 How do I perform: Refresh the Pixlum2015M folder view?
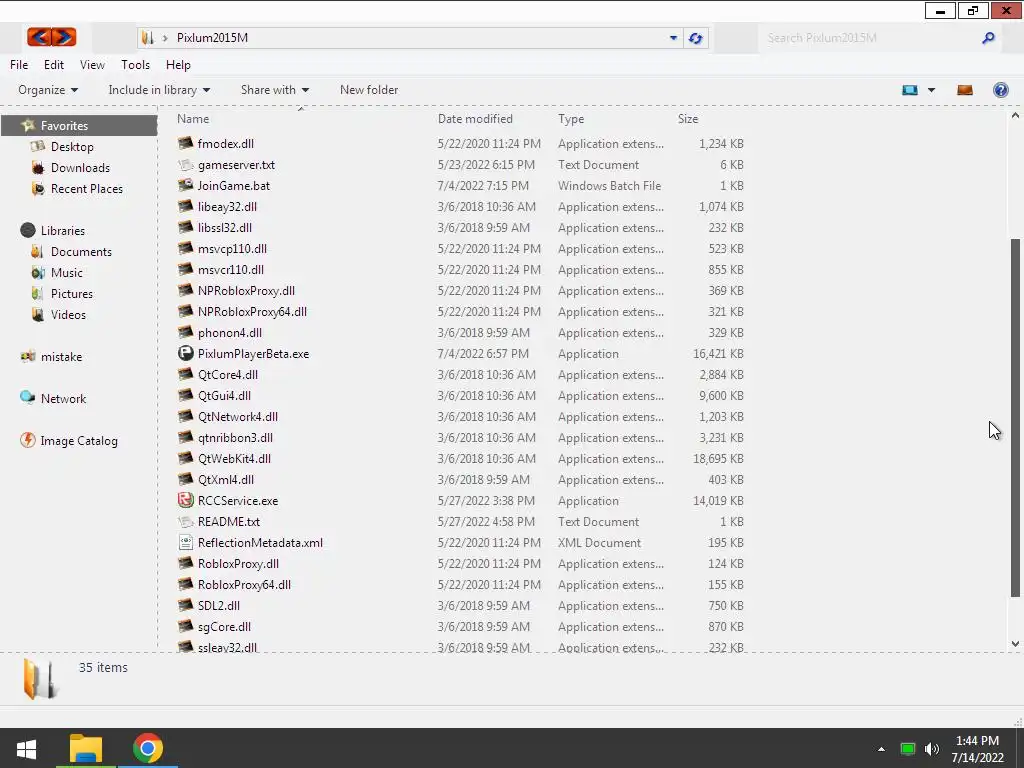(696, 38)
